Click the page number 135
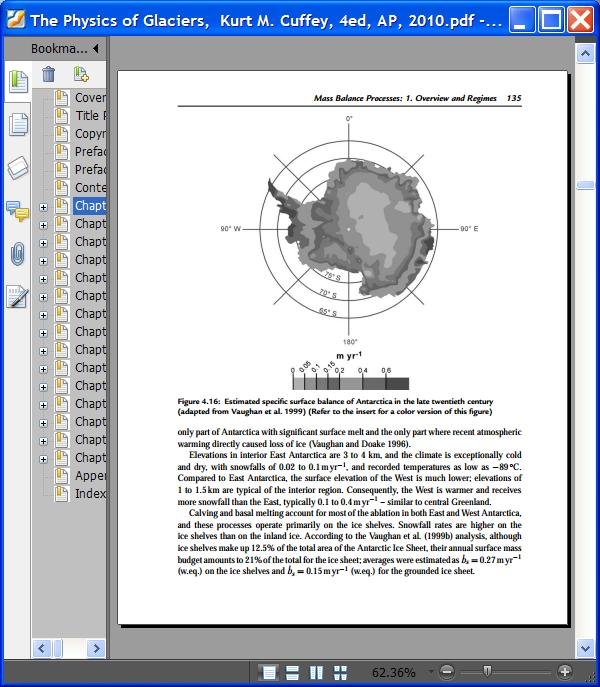The image size is (600, 687). (x=514, y=98)
